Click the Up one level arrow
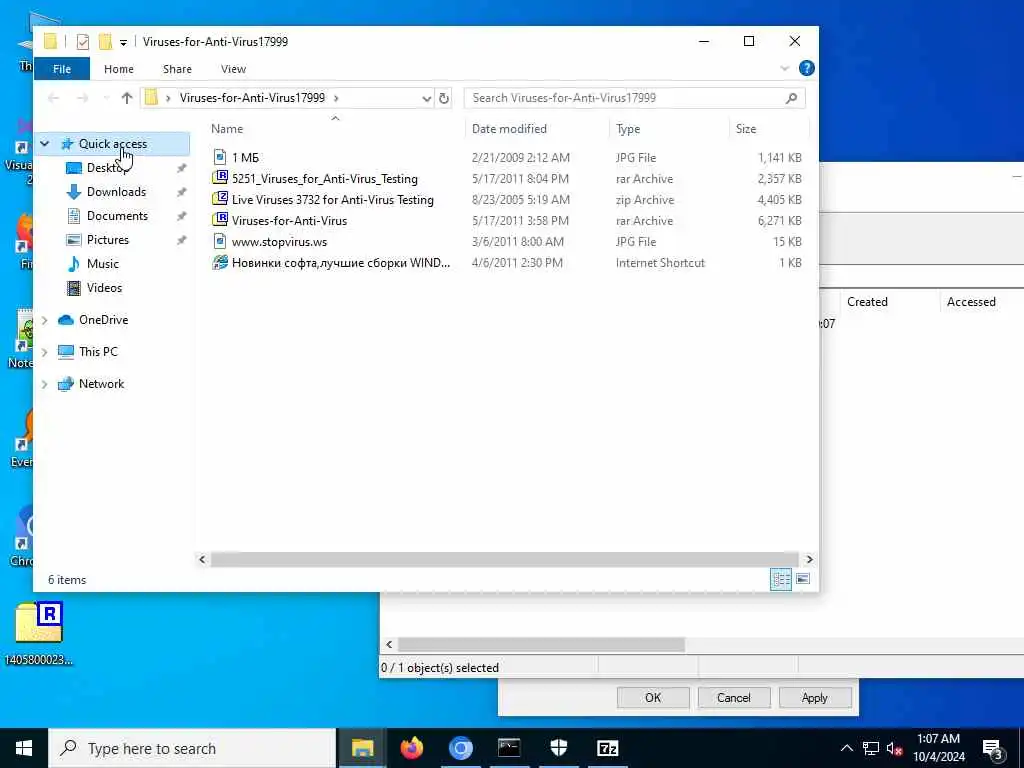Screen dimensions: 1024x768 [127, 98]
